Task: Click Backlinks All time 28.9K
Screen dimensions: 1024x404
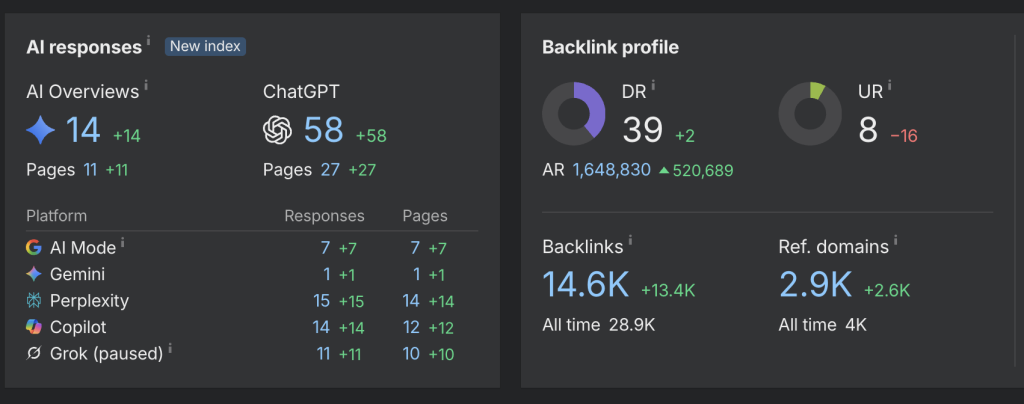Action: point(599,325)
